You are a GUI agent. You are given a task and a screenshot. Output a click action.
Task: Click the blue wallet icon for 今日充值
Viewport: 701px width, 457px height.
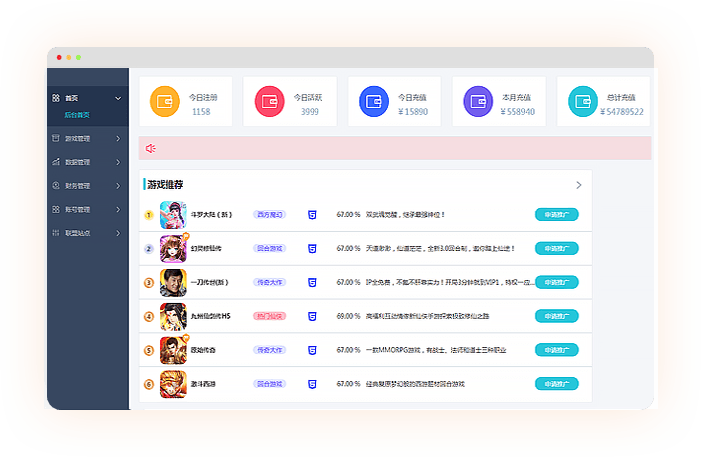[374, 102]
